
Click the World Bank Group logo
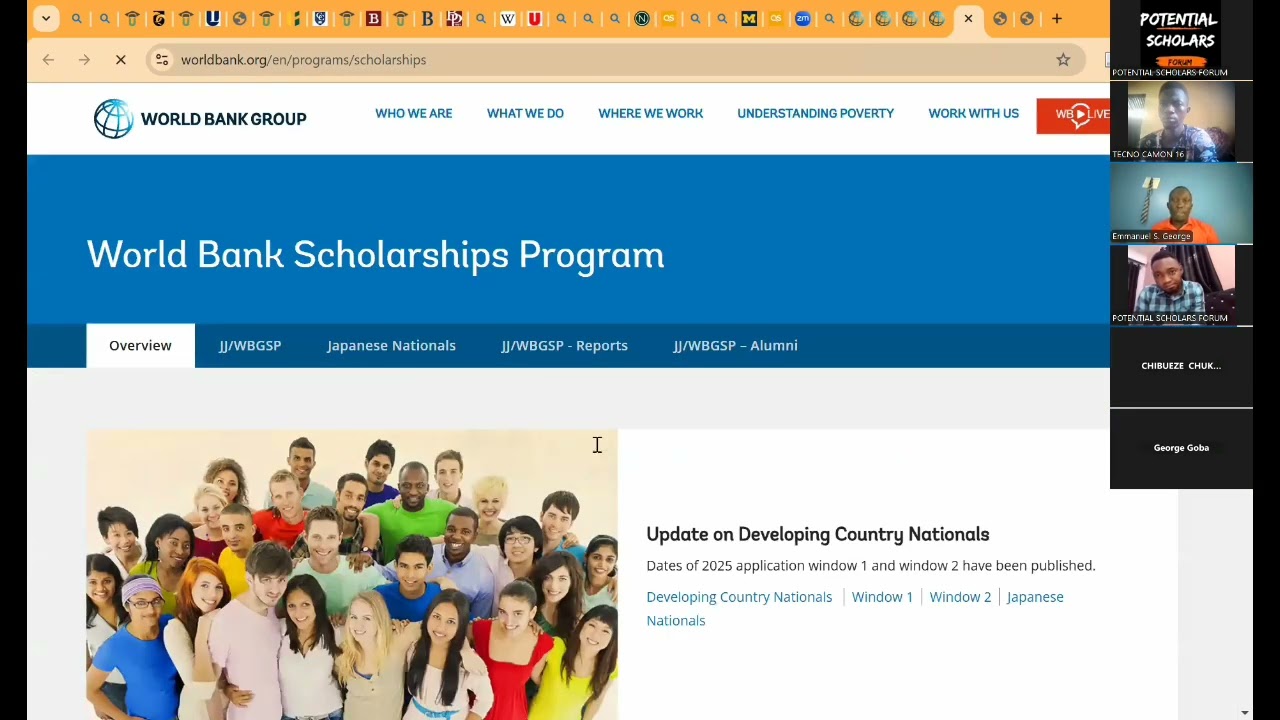pyautogui.click(x=200, y=119)
